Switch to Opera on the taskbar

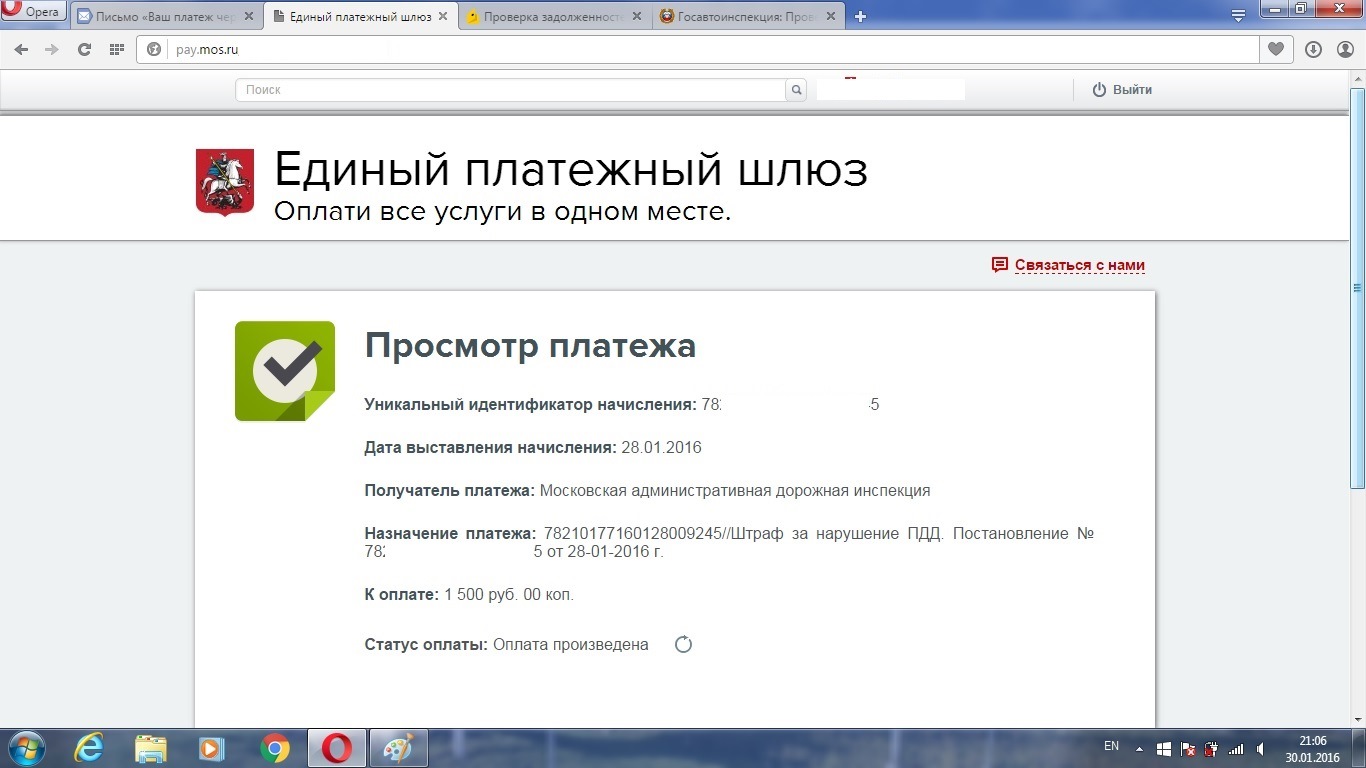(x=336, y=748)
